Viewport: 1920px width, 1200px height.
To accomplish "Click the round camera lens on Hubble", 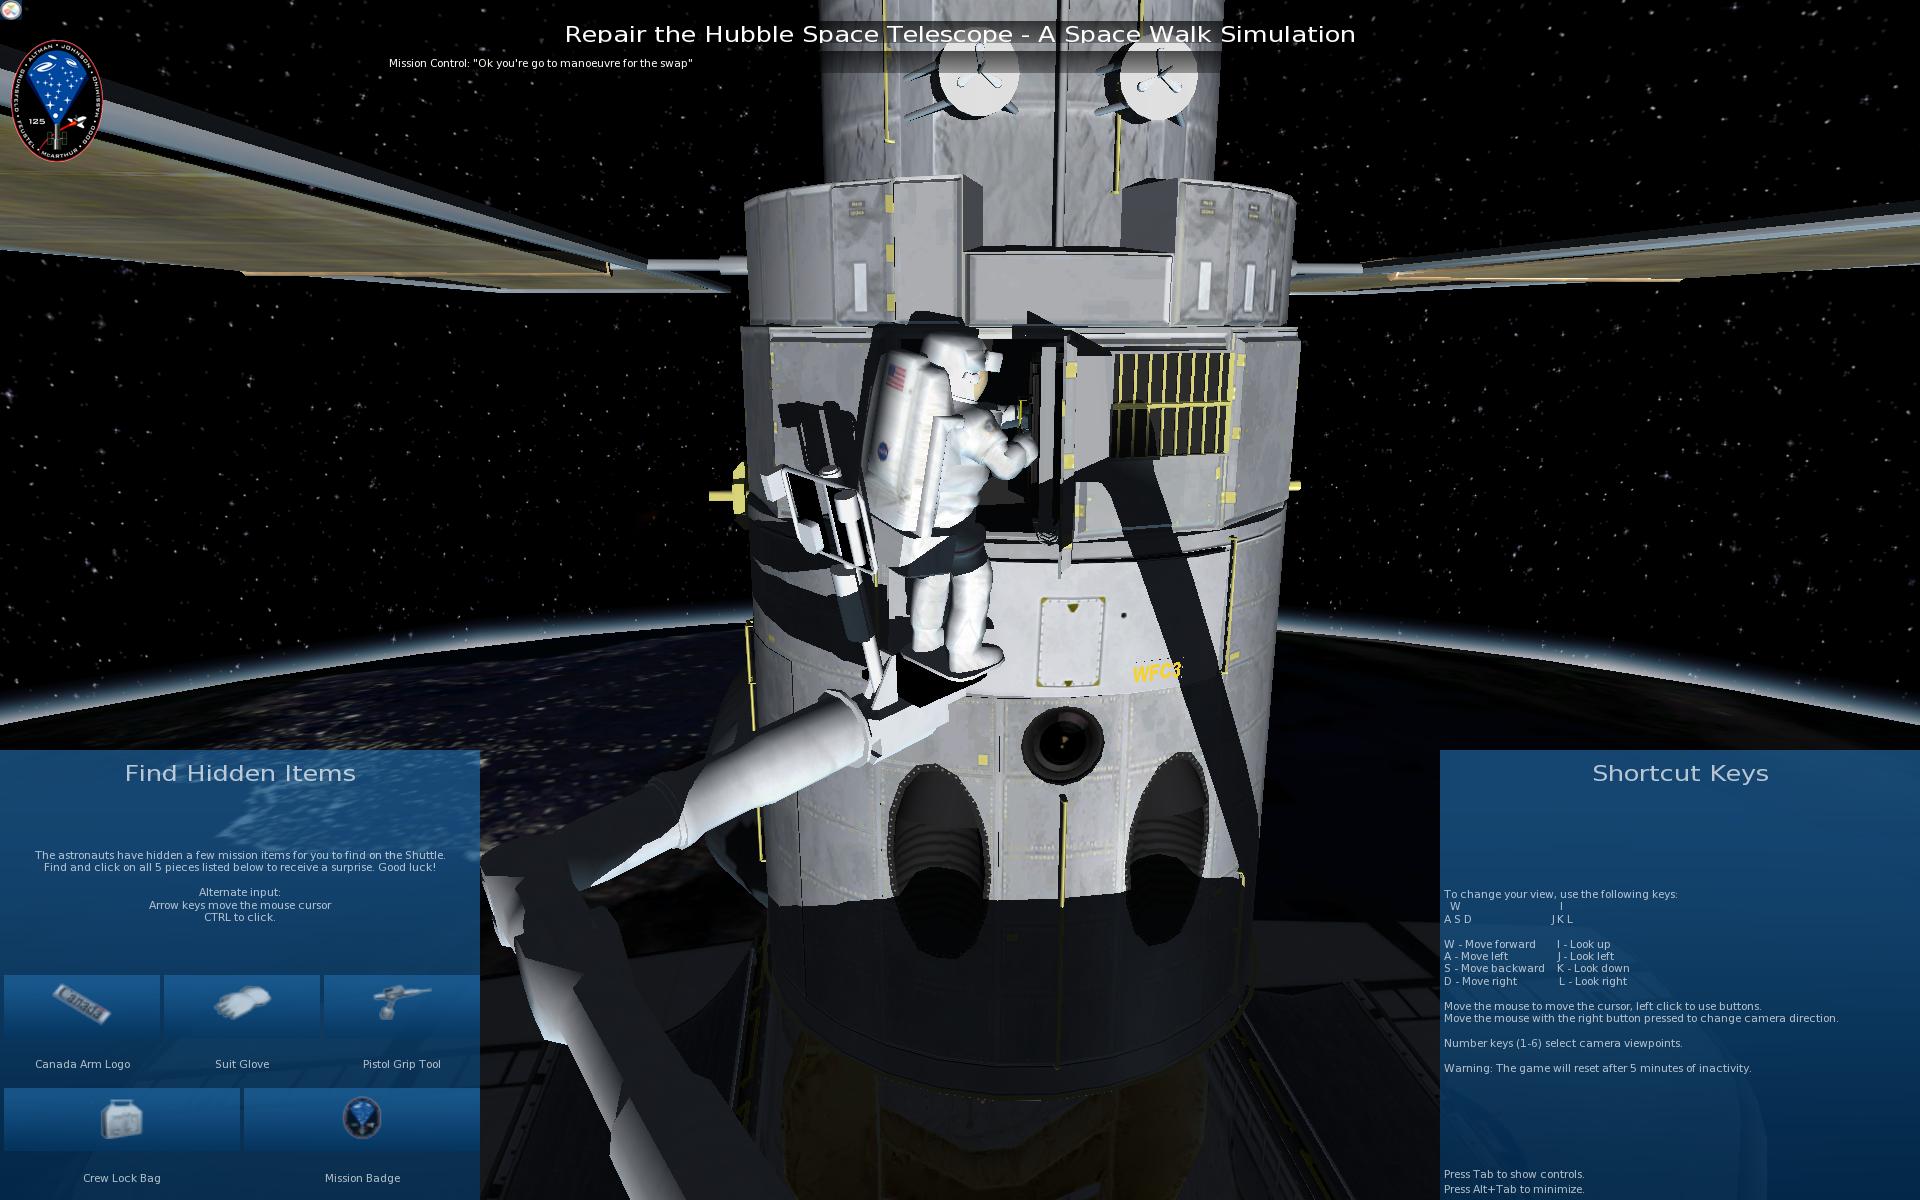I will click(x=1061, y=745).
